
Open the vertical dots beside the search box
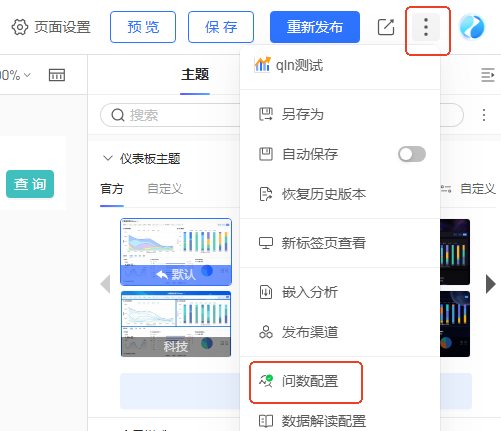tap(484, 115)
